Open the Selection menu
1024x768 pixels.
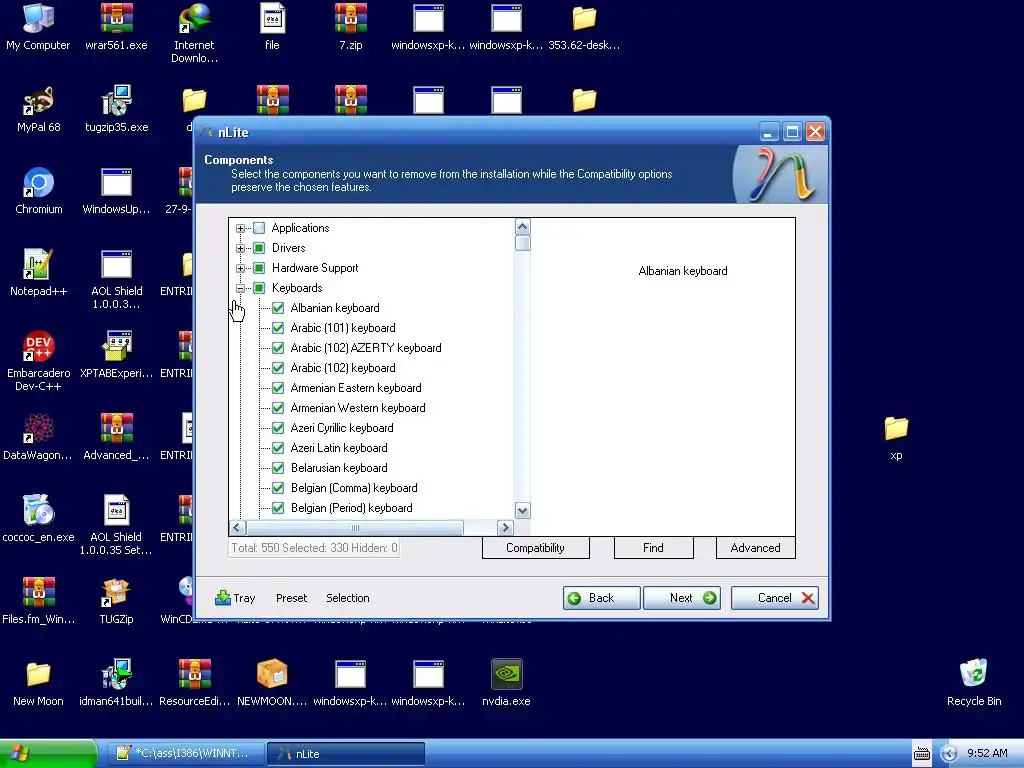click(x=347, y=598)
